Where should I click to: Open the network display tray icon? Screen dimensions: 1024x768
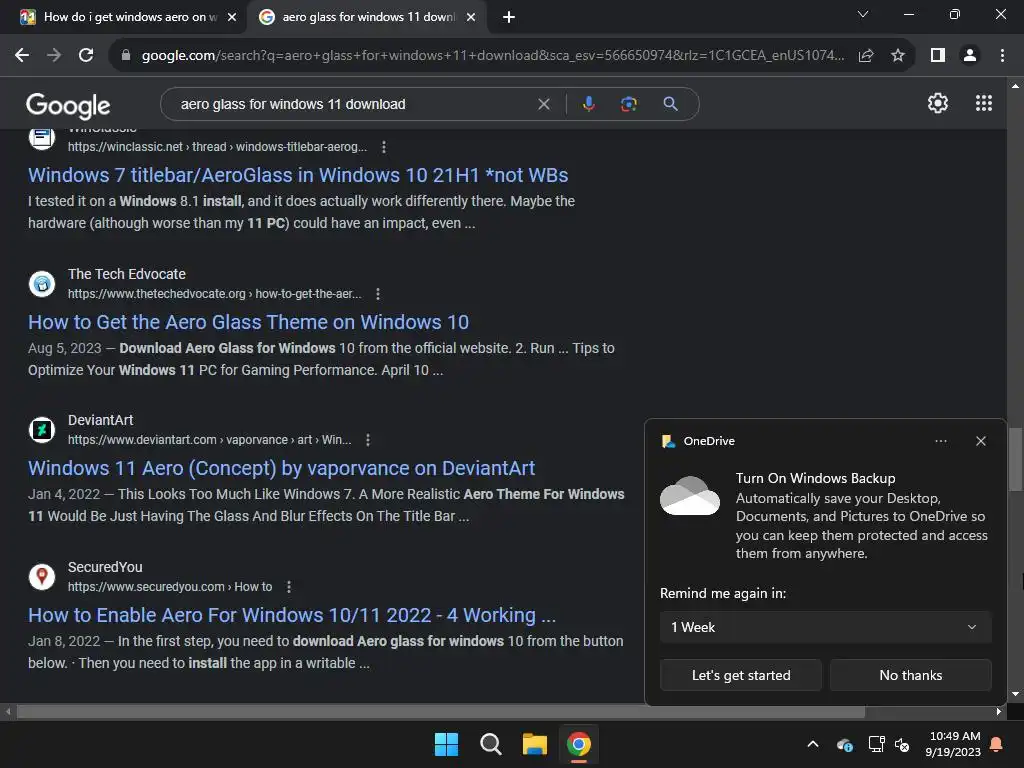tap(875, 744)
